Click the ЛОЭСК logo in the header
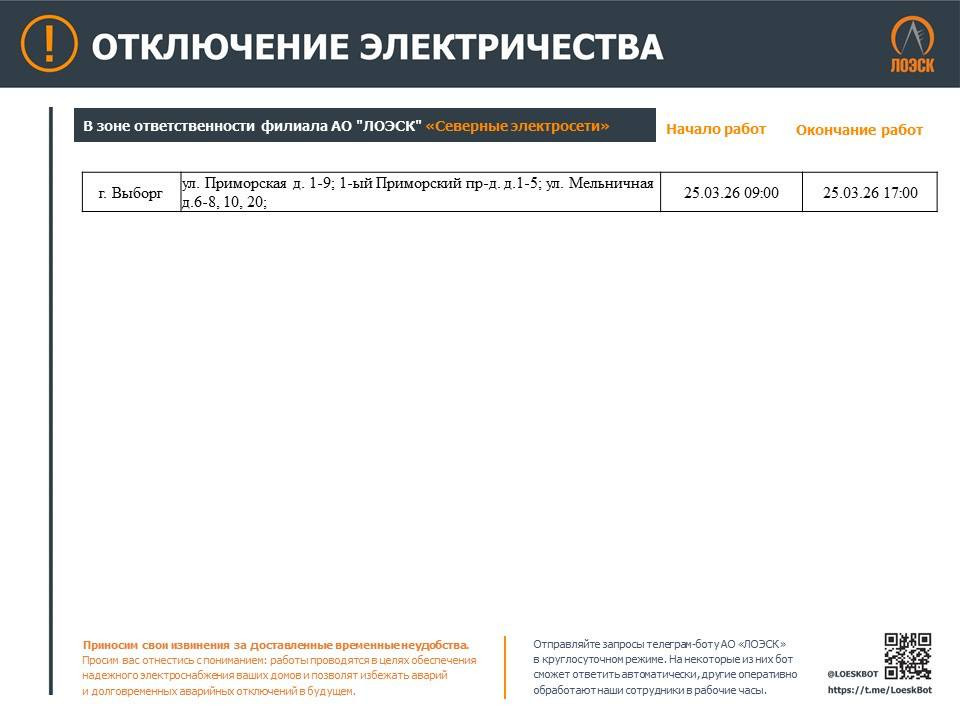This screenshot has height=720, width=960. [x=912, y=45]
